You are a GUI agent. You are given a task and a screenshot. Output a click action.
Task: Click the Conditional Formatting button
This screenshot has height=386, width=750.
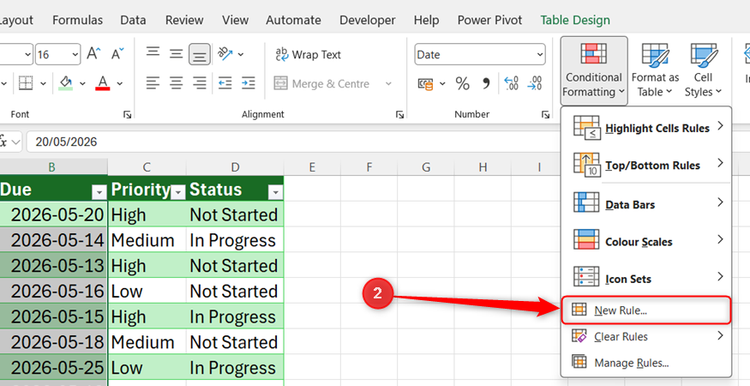594,70
